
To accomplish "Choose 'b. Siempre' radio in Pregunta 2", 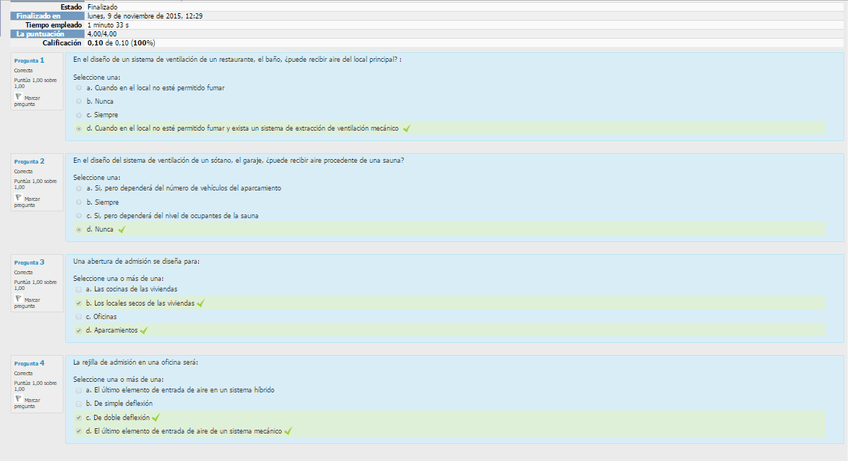I will (x=79, y=202).
